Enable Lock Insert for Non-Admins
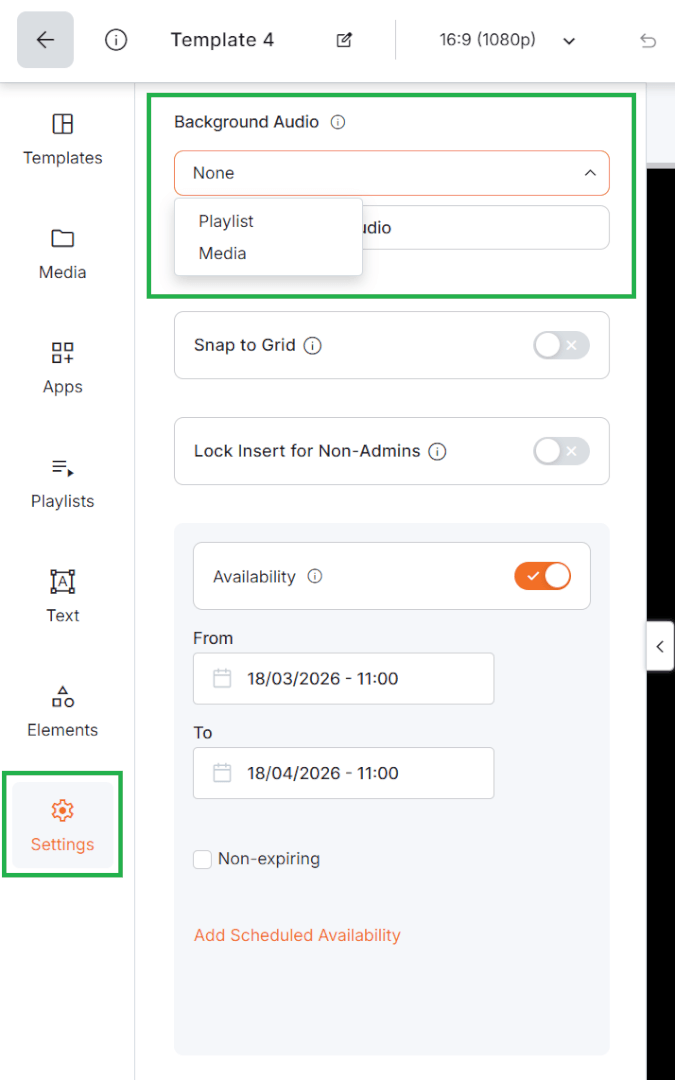The height and width of the screenshot is (1080, 675). pyautogui.click(x=561, y=451)
